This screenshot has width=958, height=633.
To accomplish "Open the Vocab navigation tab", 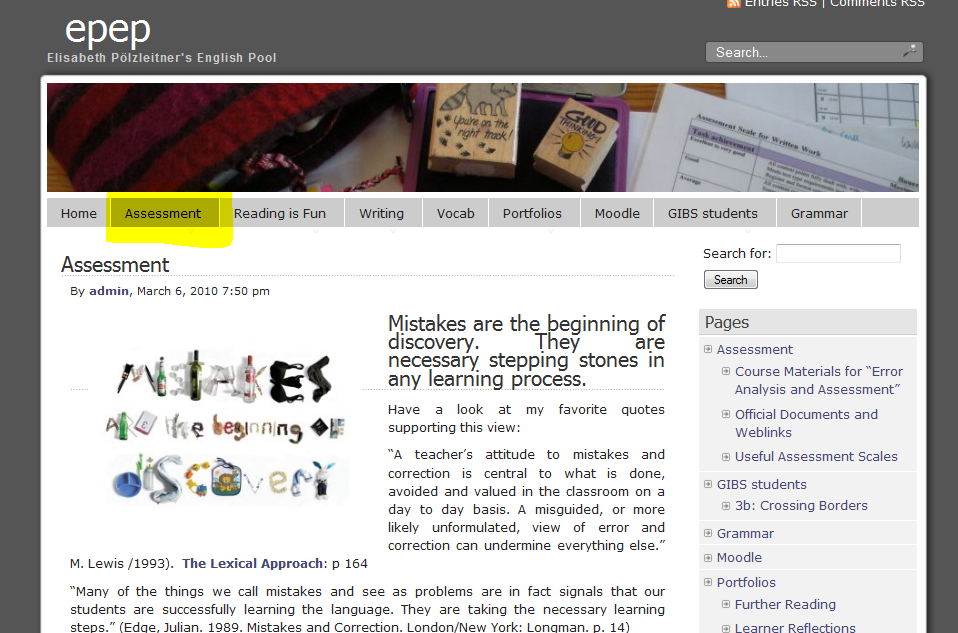I will click(456, 213).
